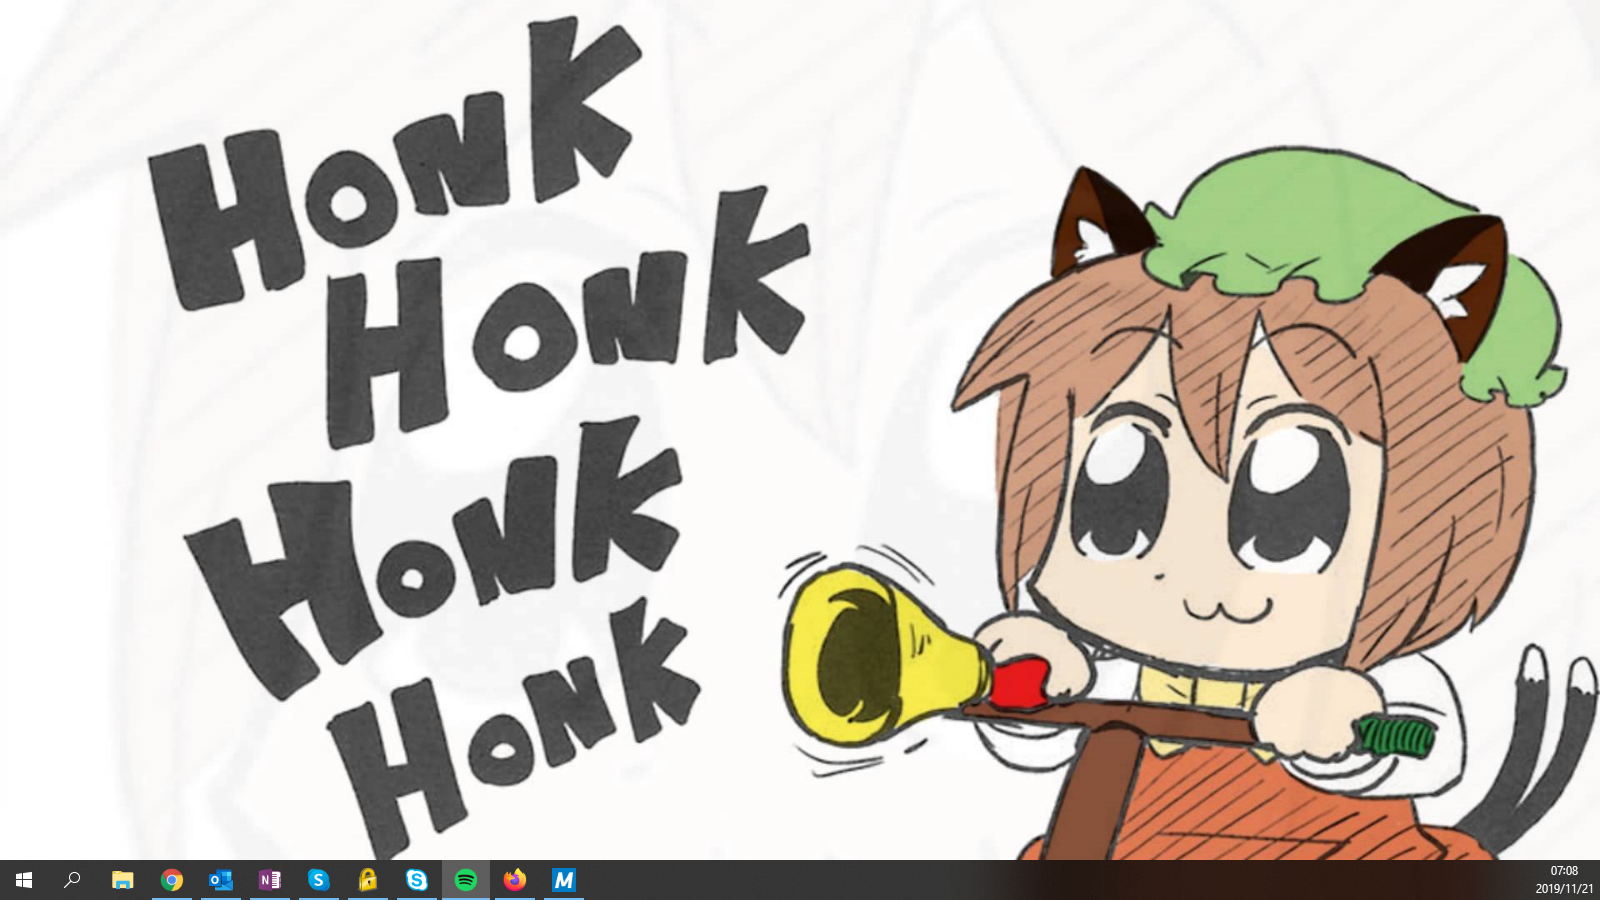1600x900 pixels.
Task: Launch File Explorer from the taskbar
Action: (122, 880)
